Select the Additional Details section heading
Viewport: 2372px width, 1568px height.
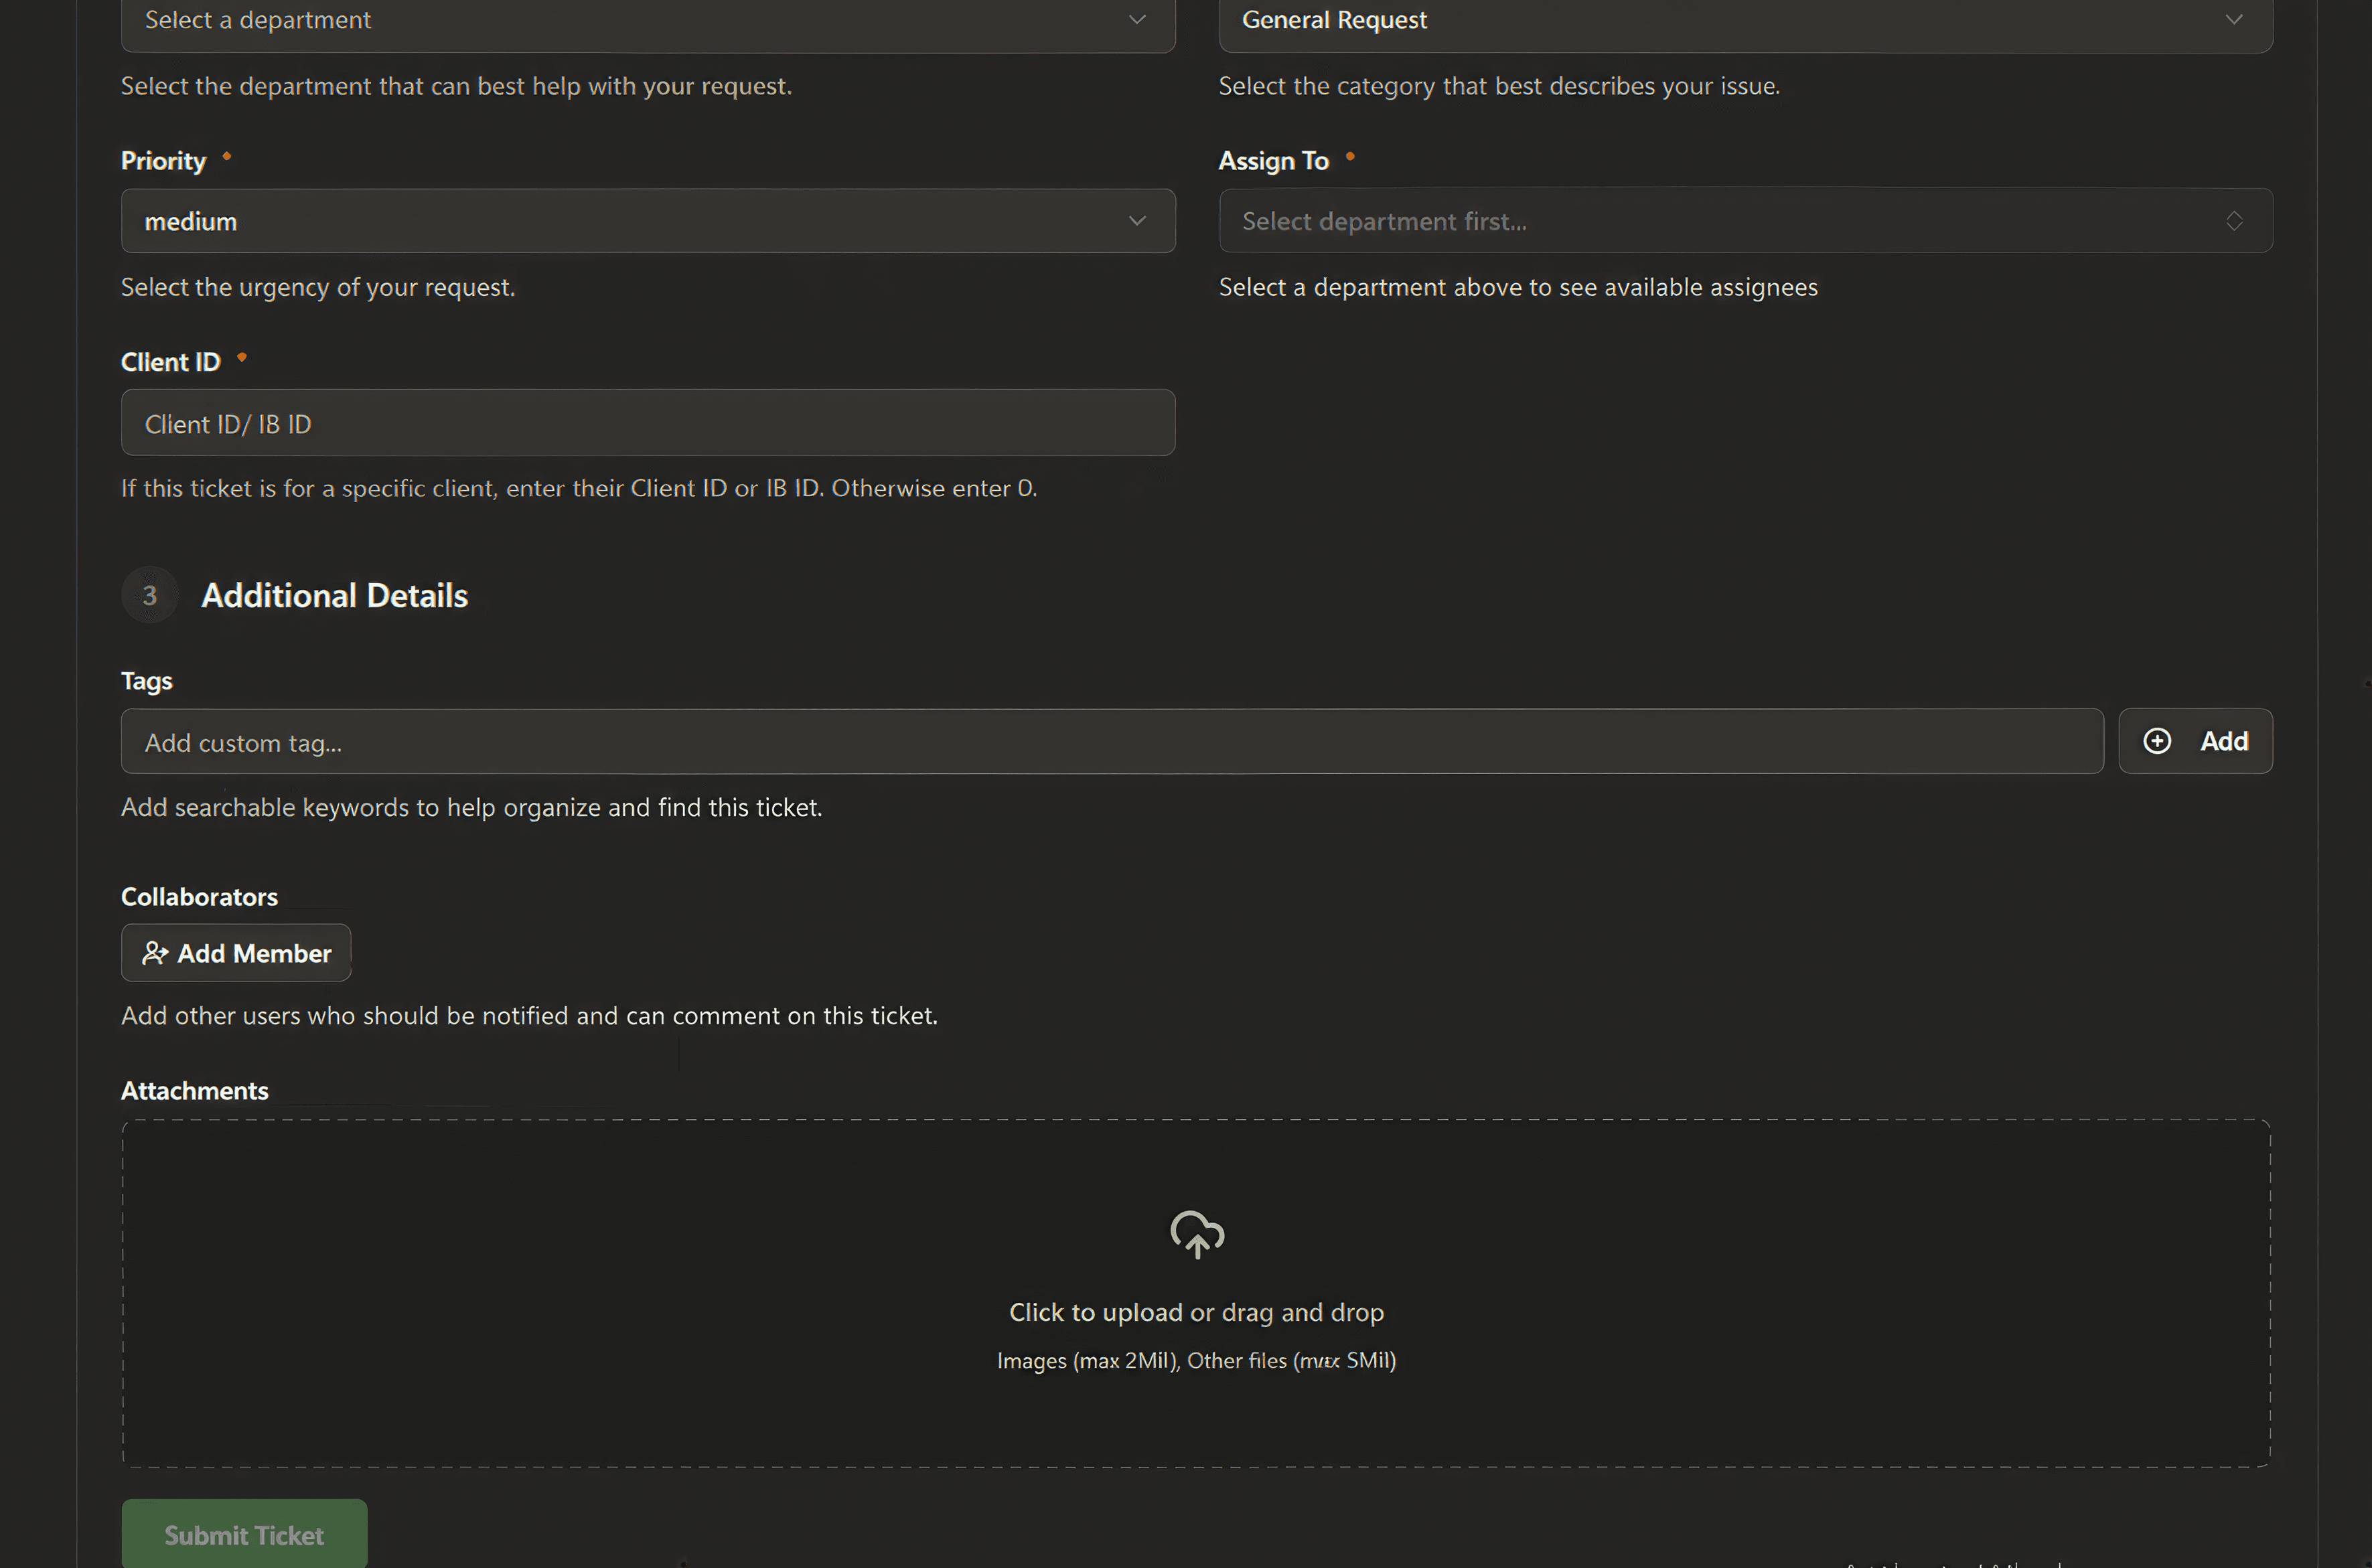pos(334,594)
